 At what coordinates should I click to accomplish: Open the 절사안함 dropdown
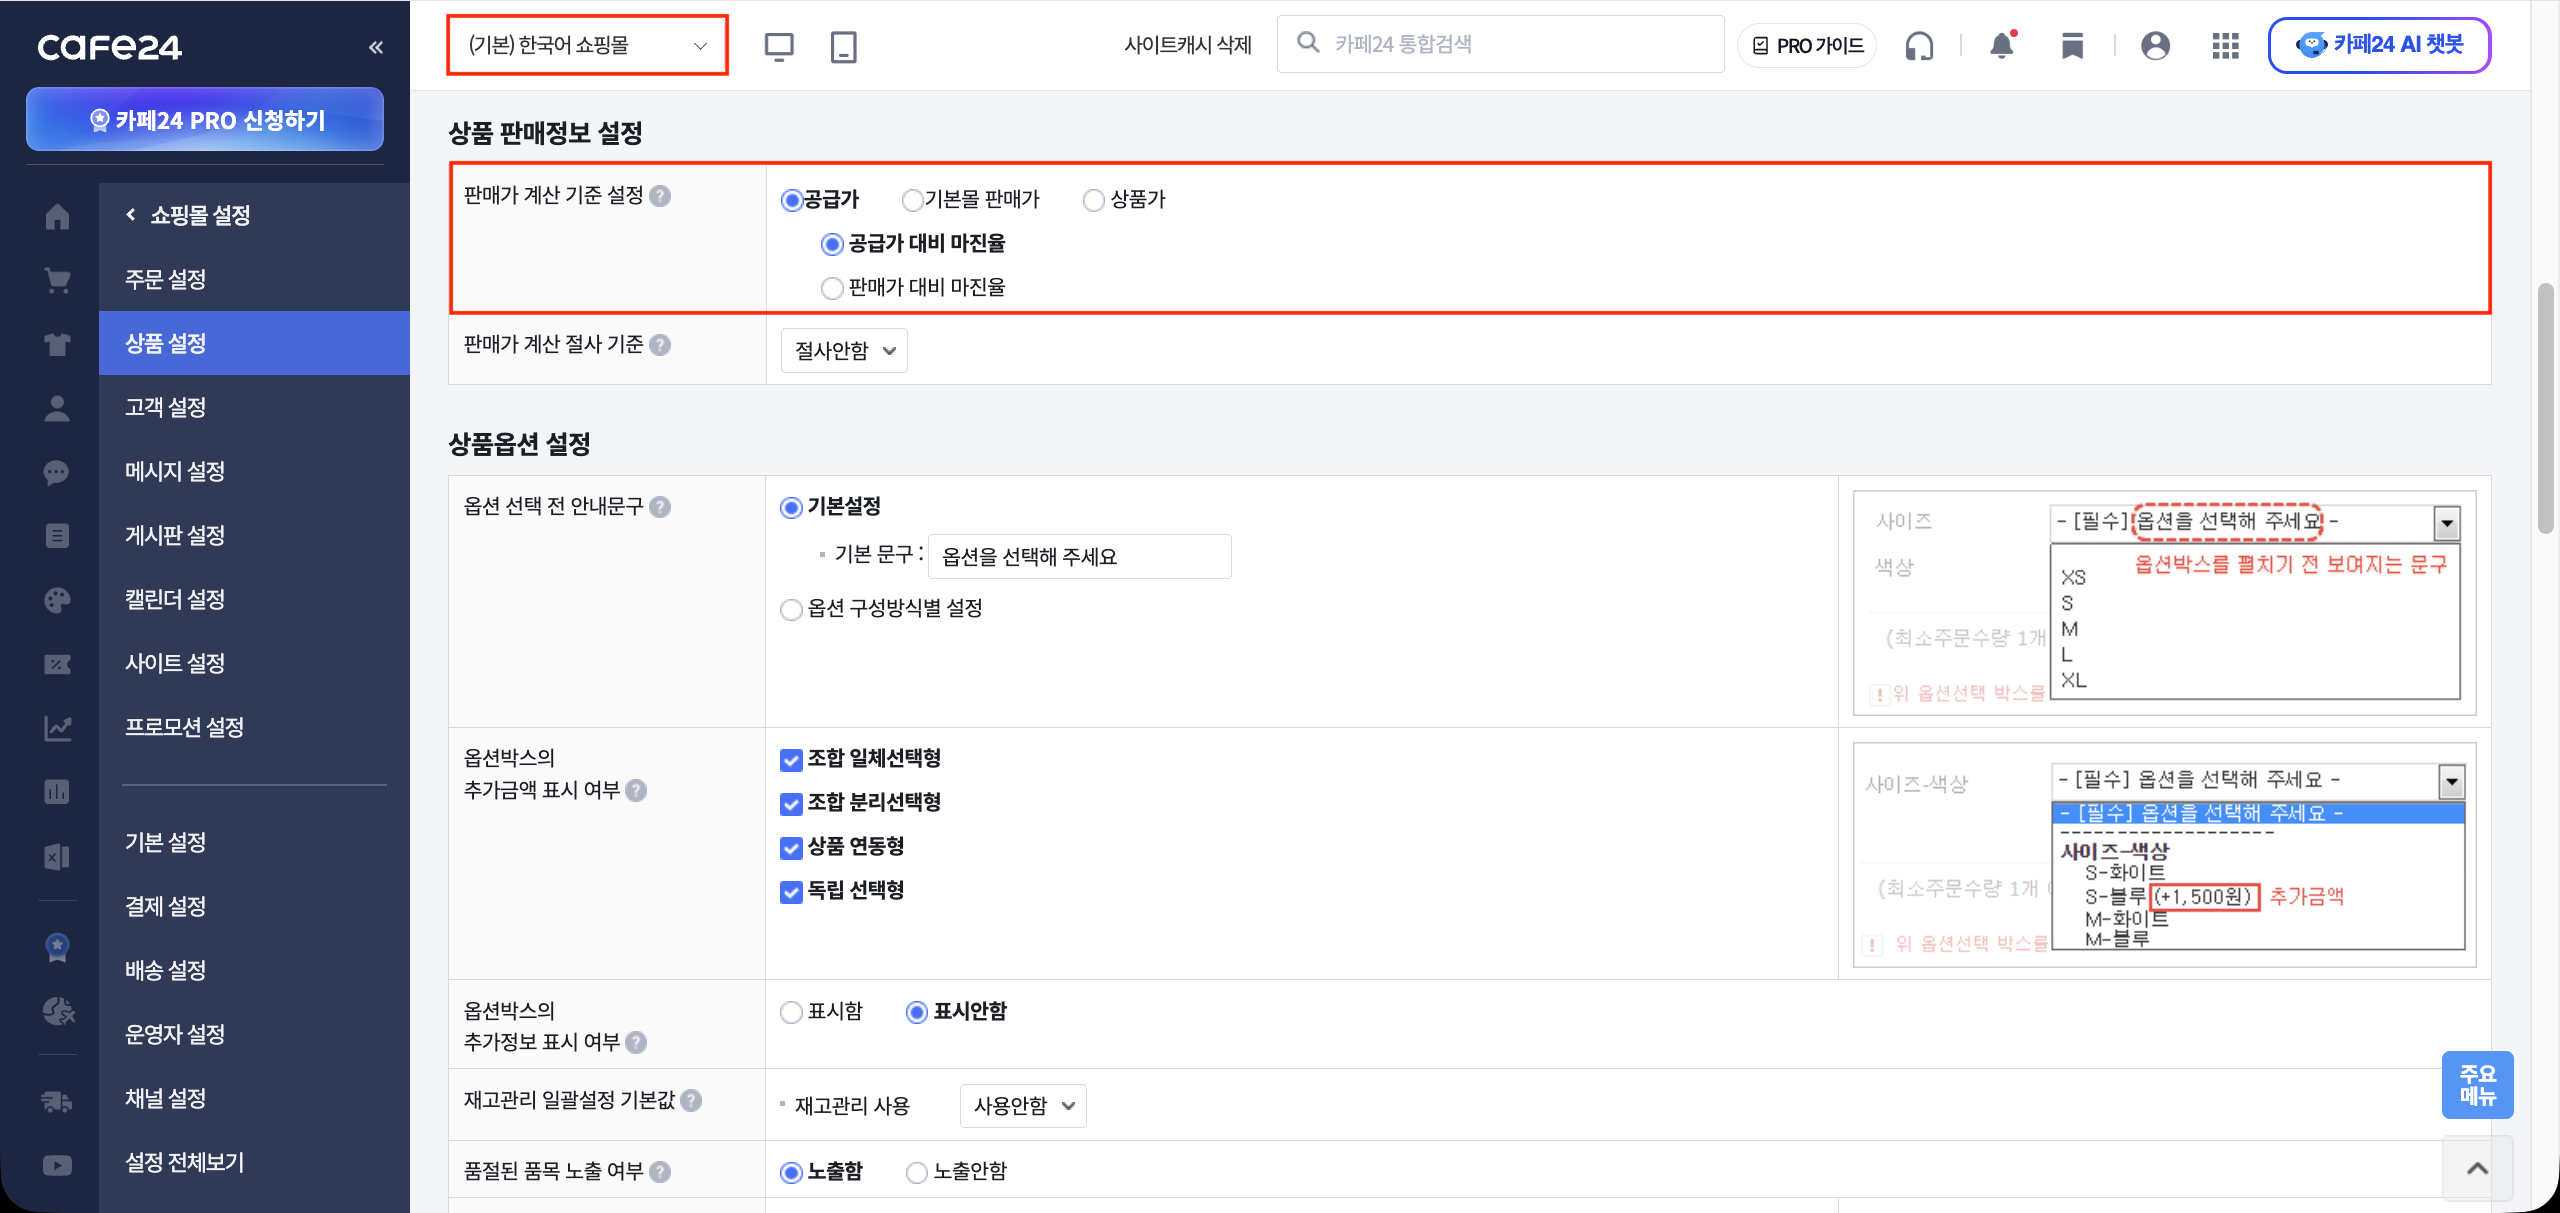click(844, 351)
